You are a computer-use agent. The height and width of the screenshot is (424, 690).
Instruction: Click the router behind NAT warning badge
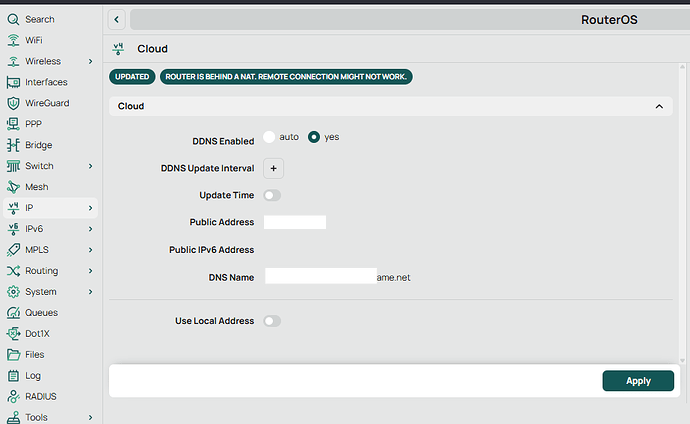point(286,77)
